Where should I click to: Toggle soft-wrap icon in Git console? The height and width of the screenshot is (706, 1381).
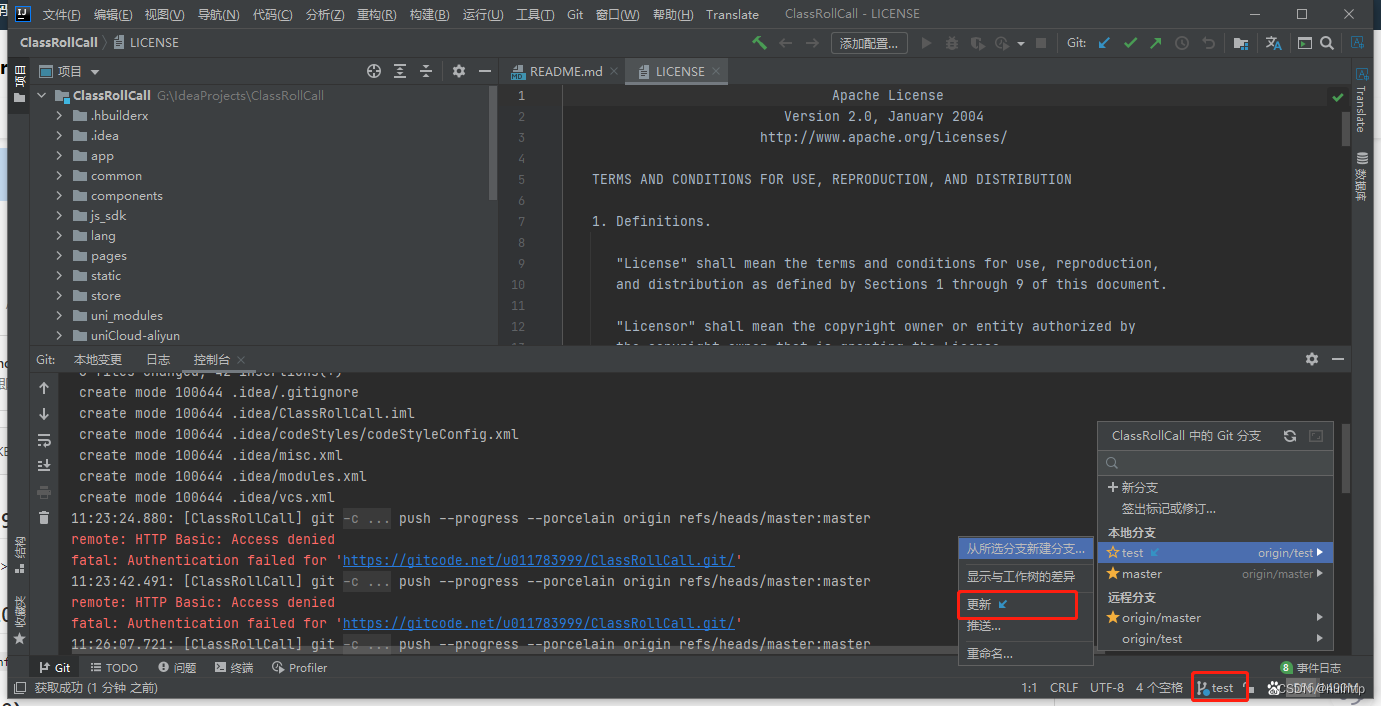pos(44,440)
